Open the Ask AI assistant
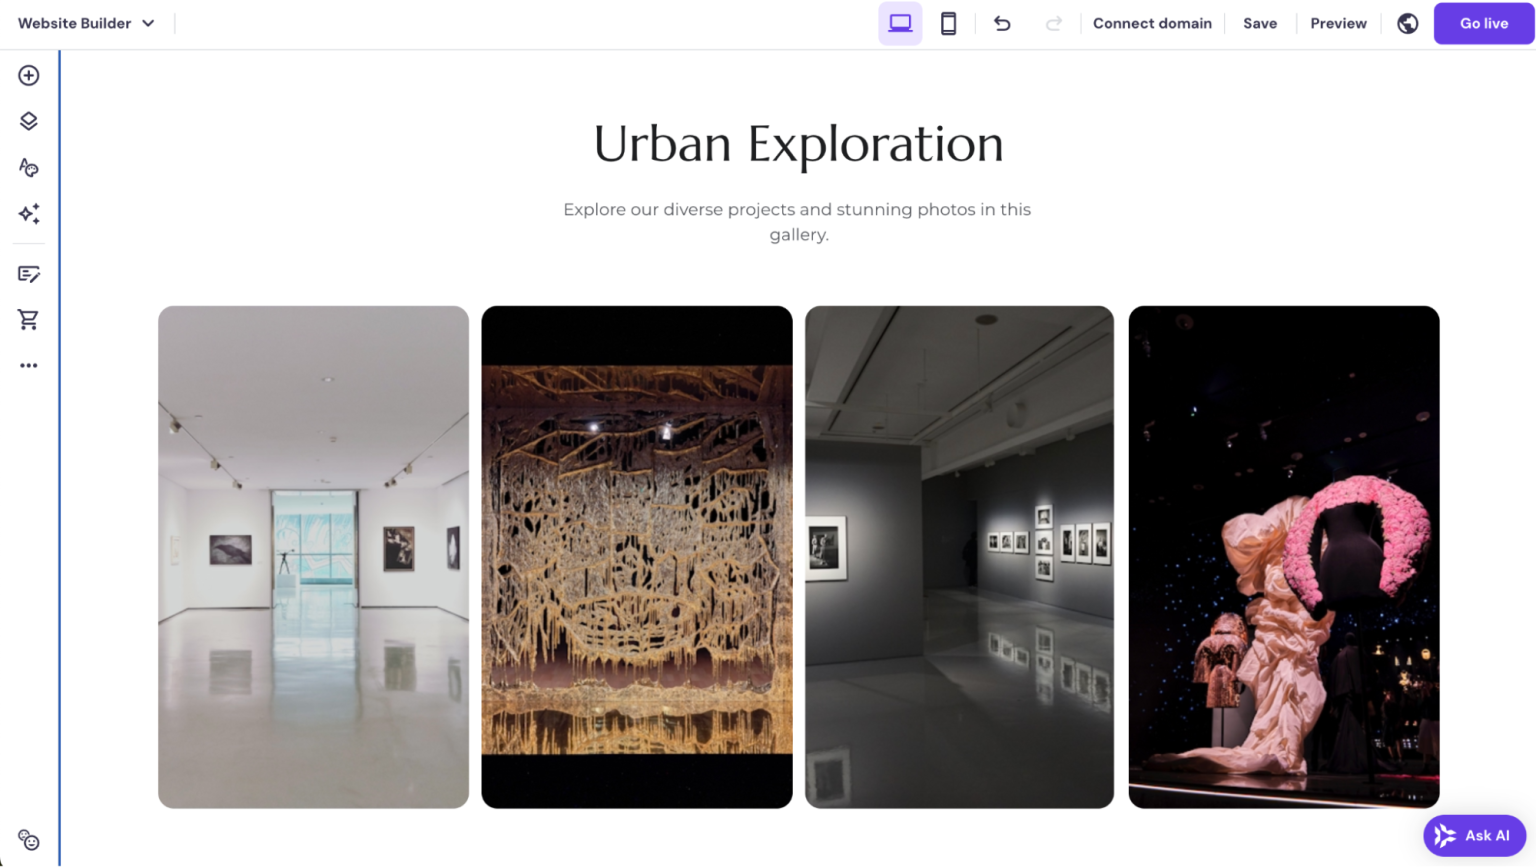 tap(1474, 835)
